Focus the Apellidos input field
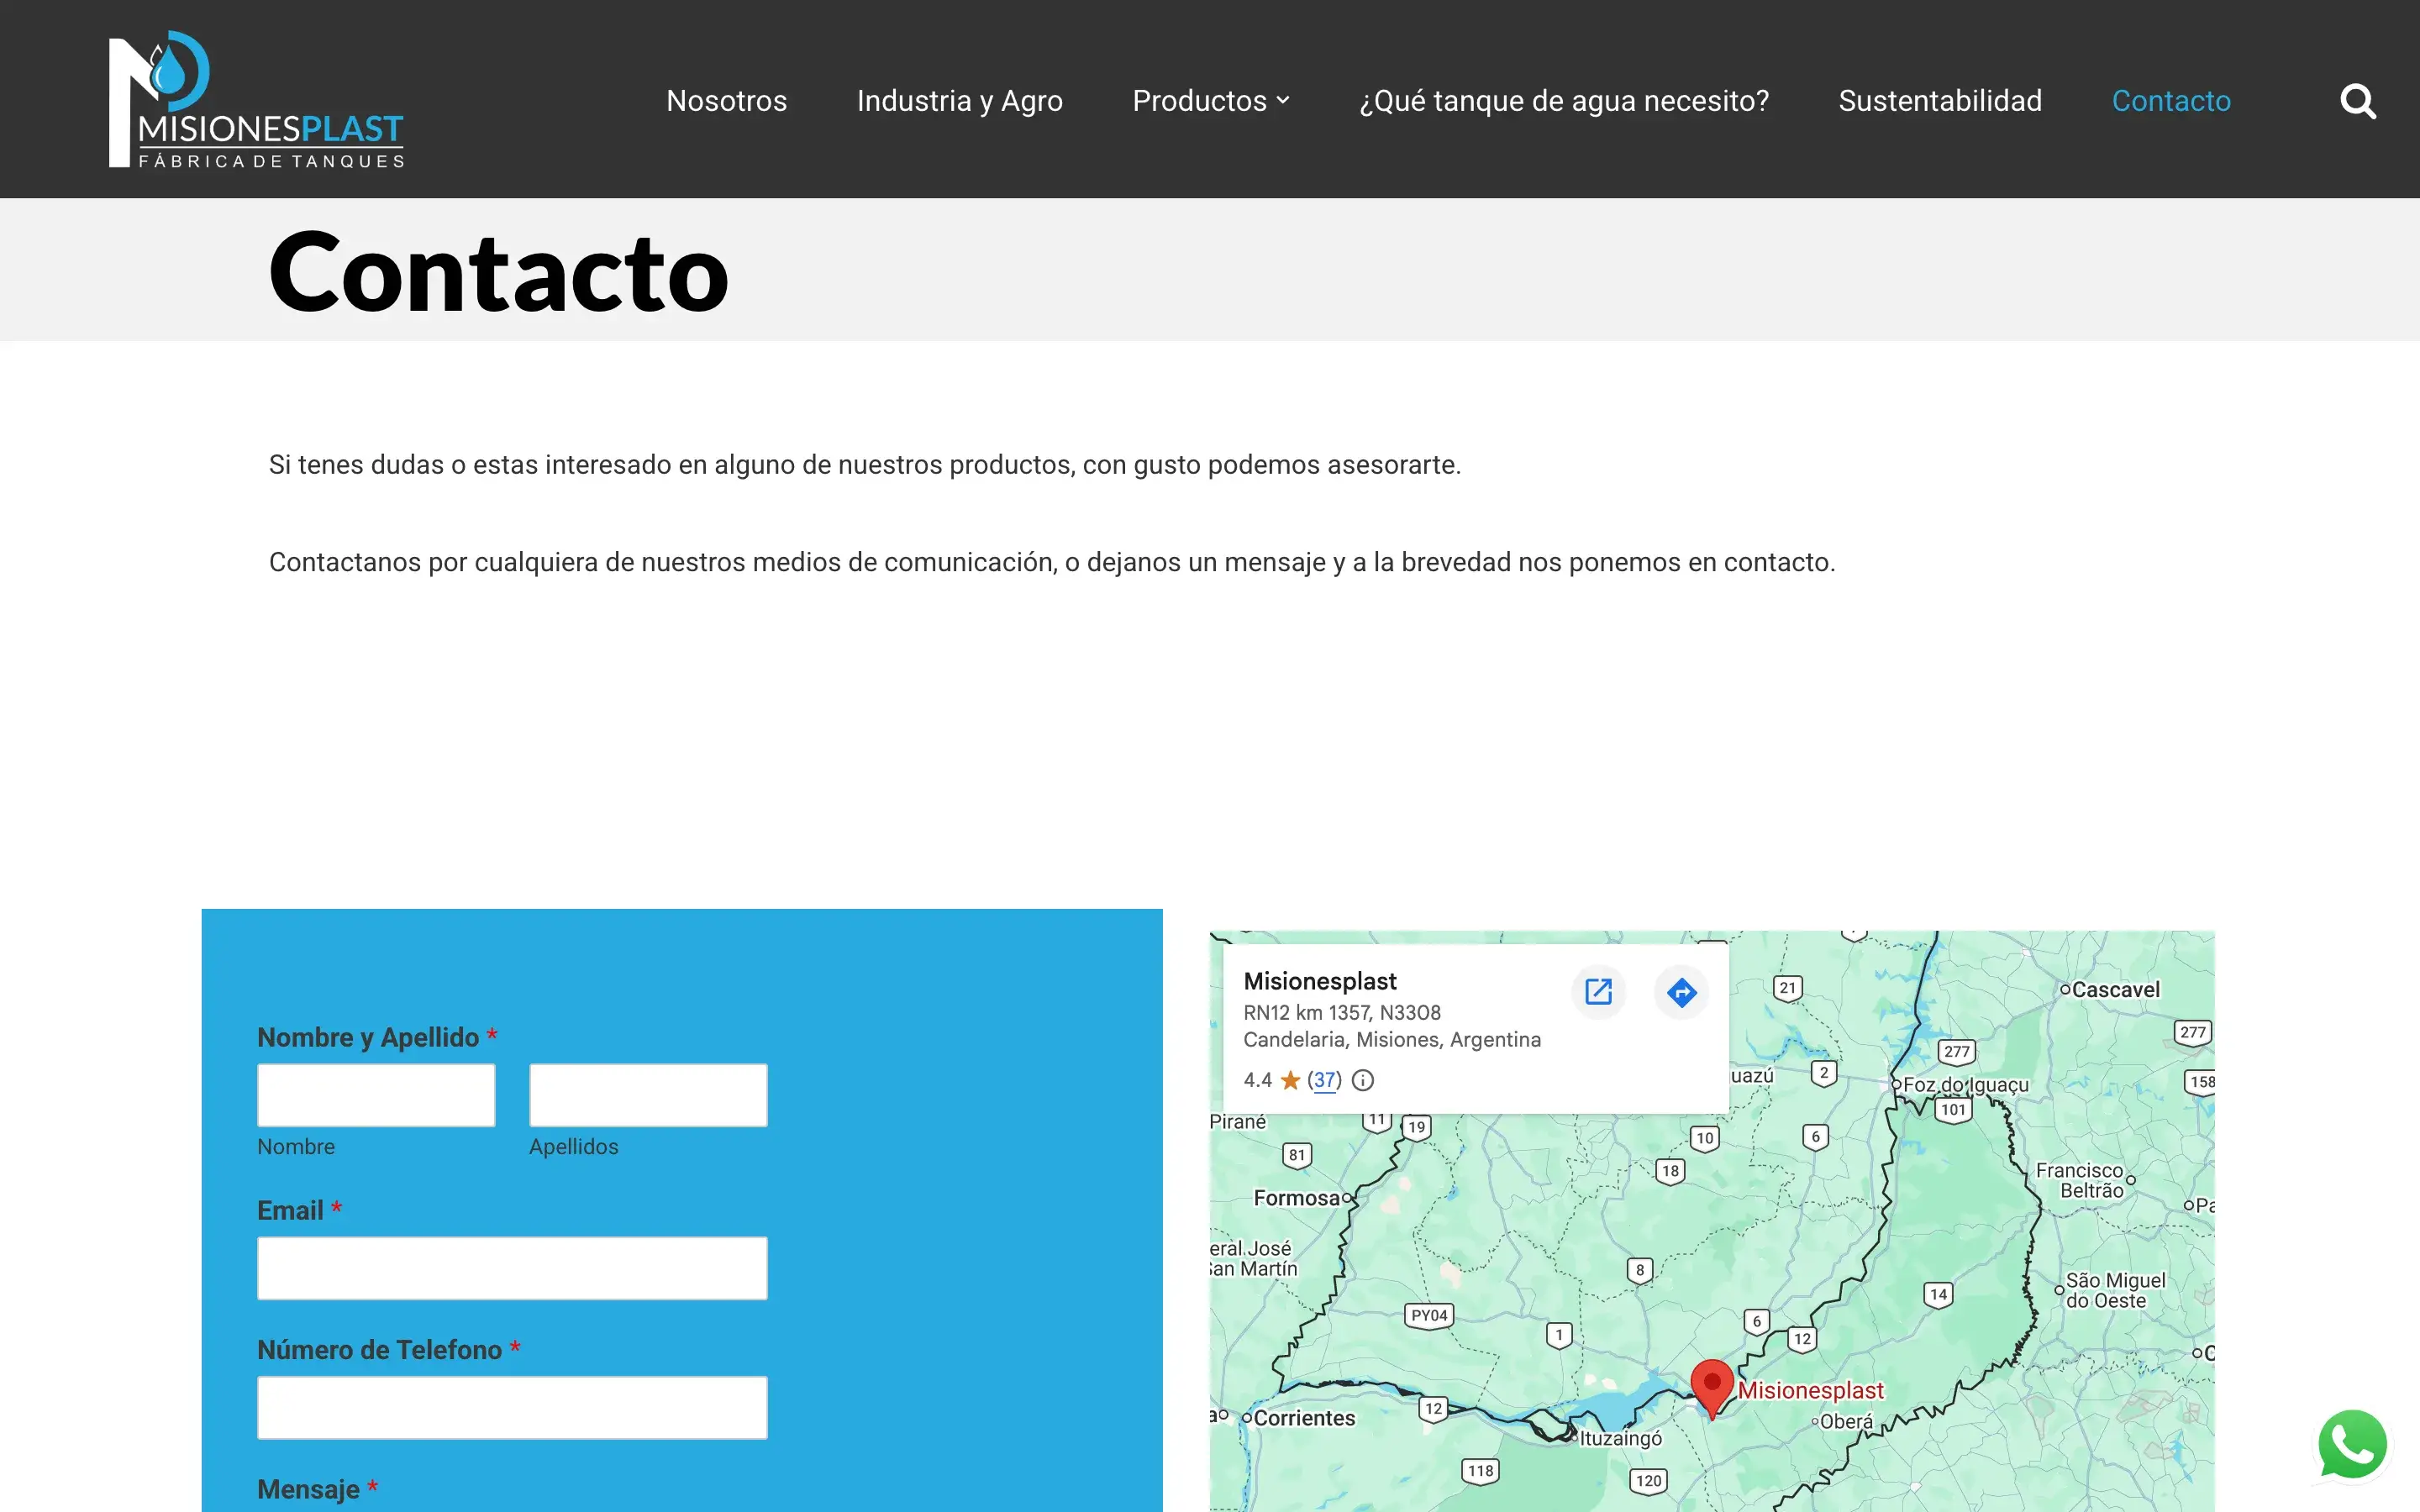Viewport: 2420px width, 1512px height. 648,1095
